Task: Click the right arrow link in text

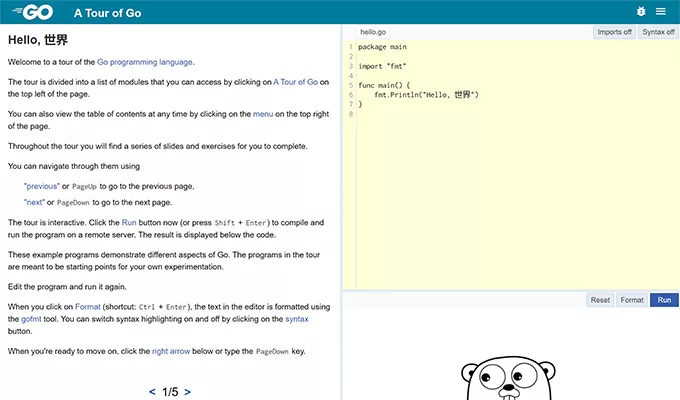Action: tap(171, 351)
